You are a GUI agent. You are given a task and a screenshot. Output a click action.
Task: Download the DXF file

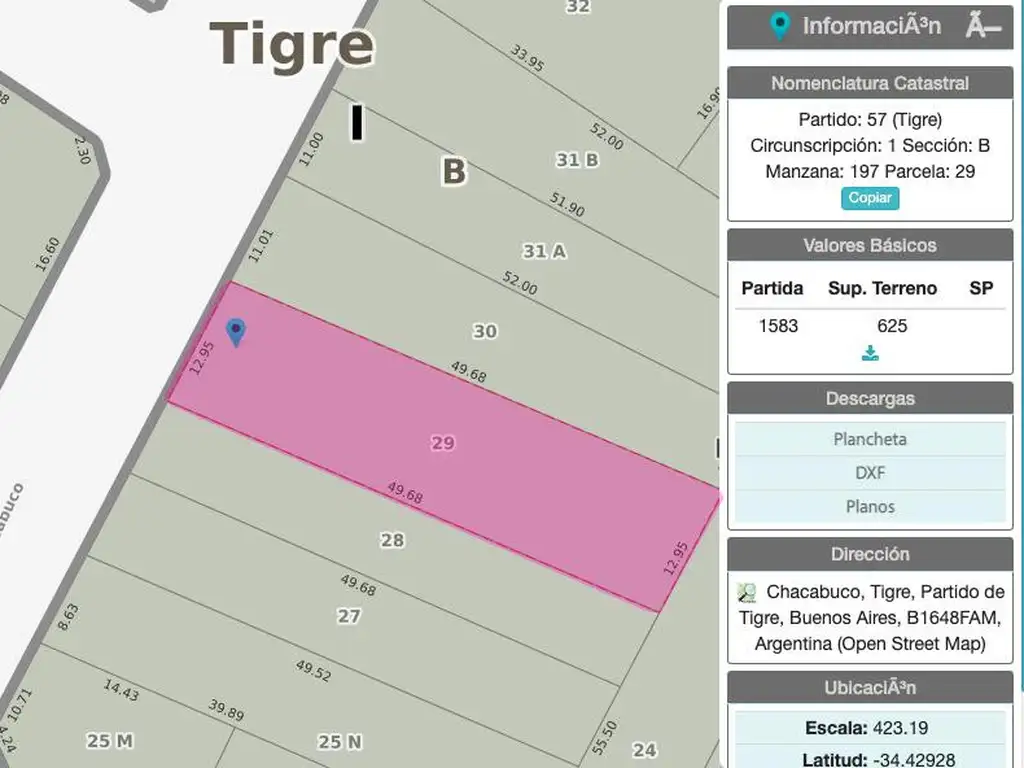click(870, 473)
